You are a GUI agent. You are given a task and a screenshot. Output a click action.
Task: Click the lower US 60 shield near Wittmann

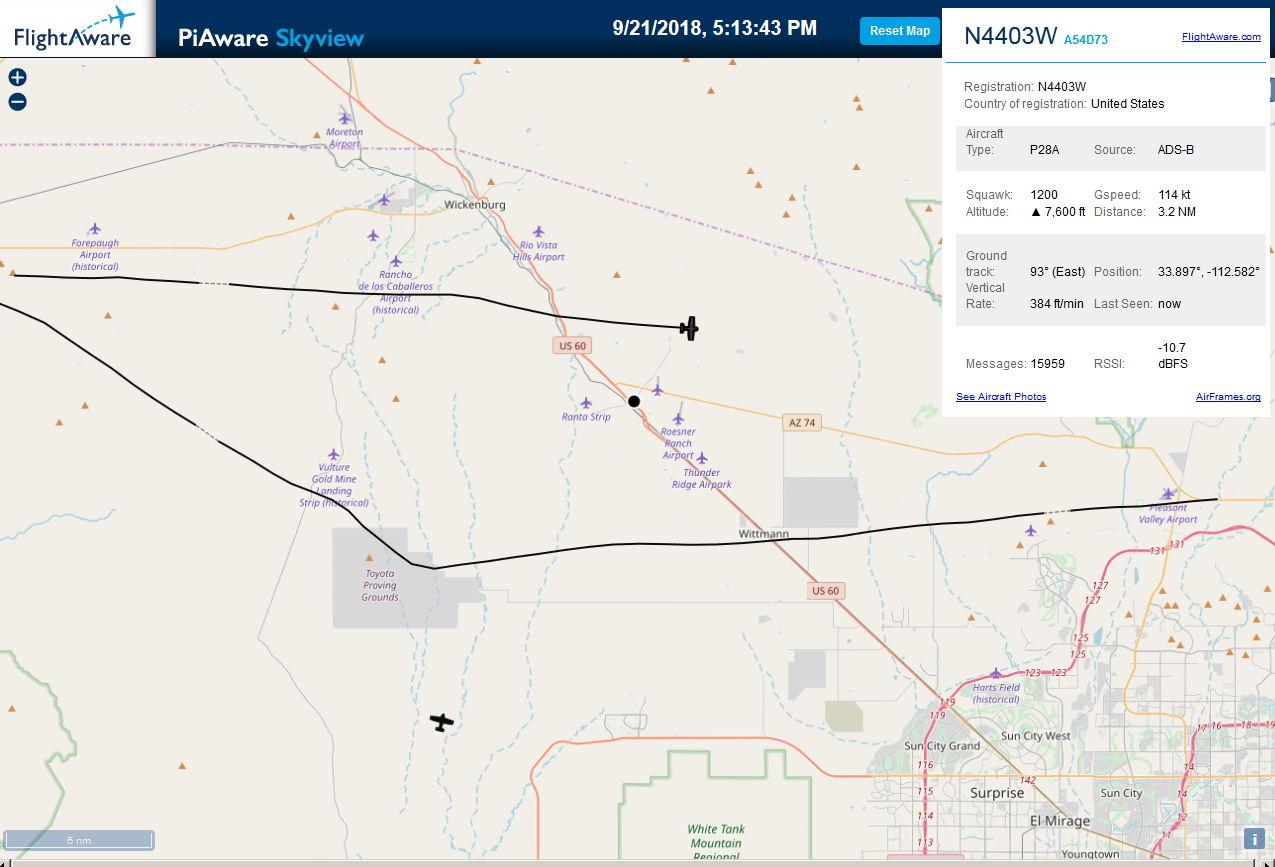826,591
